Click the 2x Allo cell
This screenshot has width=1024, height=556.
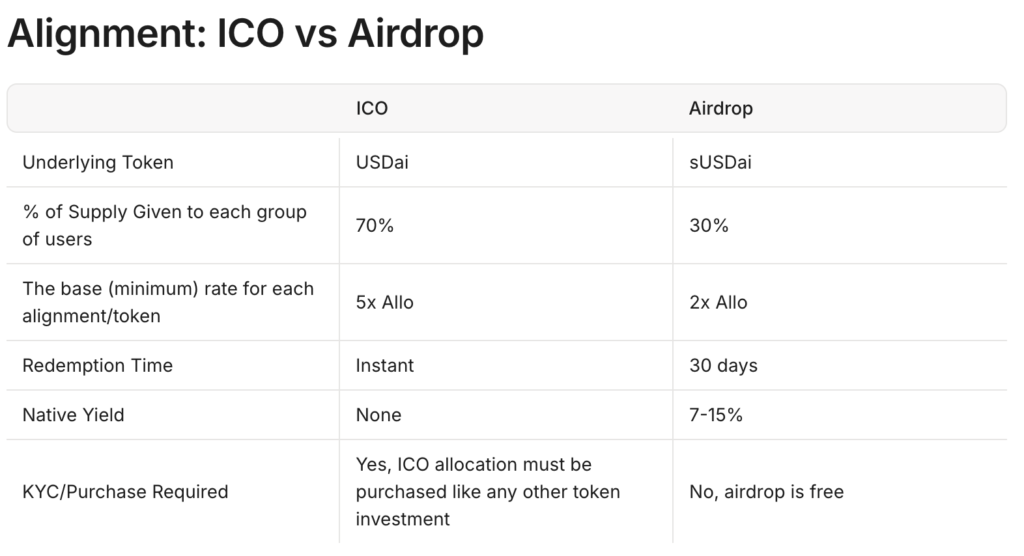coord(718,302)
